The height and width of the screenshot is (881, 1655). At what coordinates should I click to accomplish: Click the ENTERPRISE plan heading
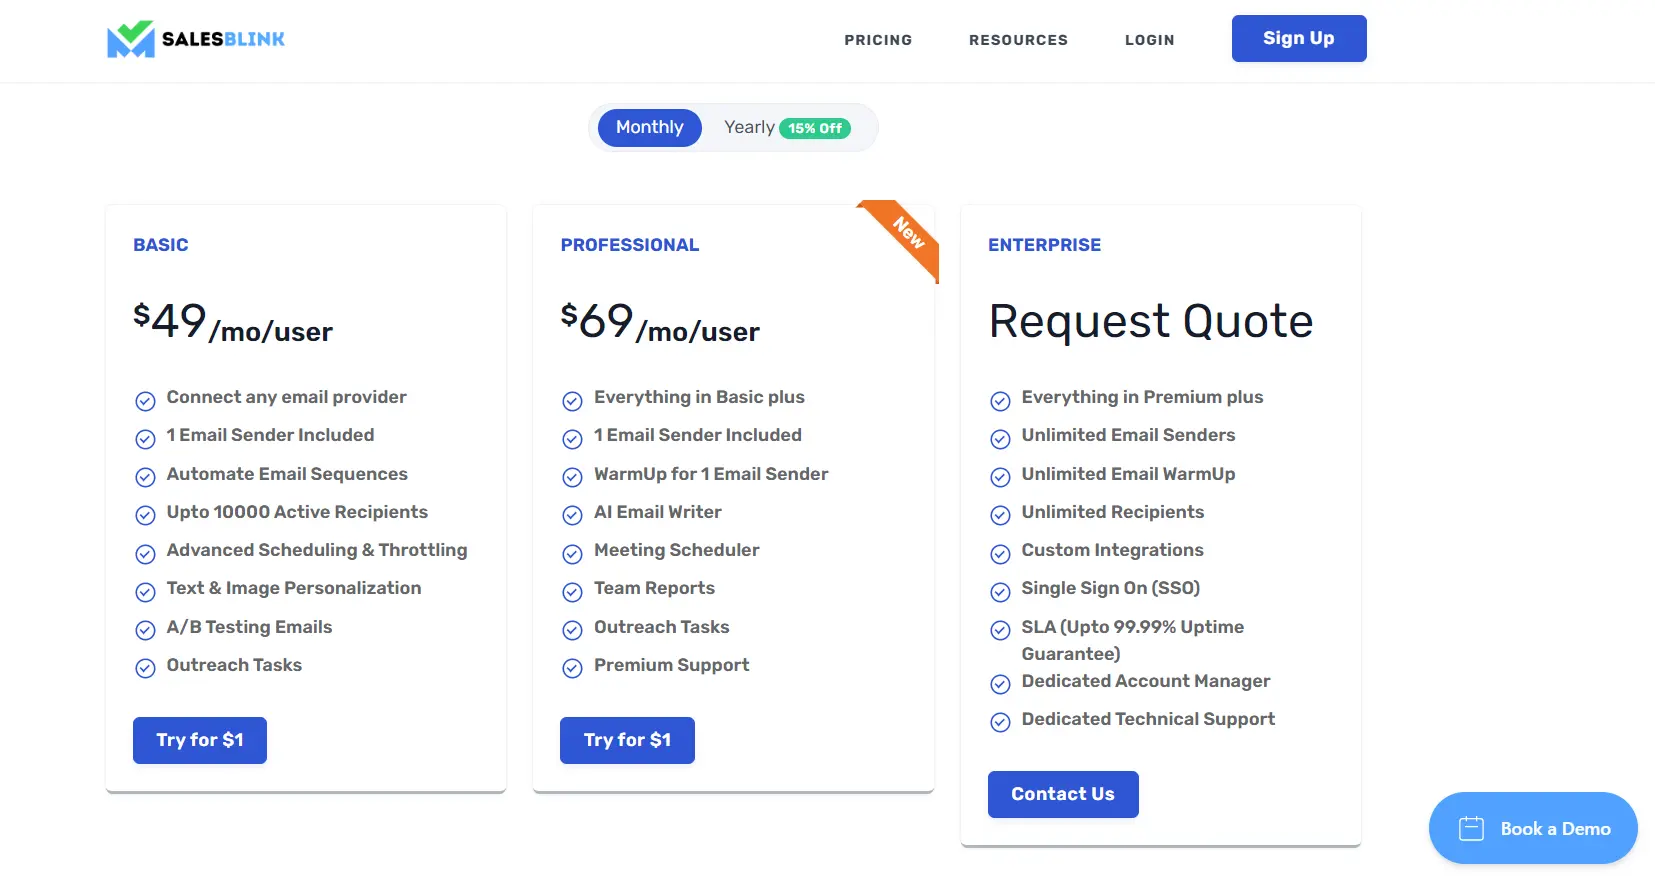(x=1044, y=245)
